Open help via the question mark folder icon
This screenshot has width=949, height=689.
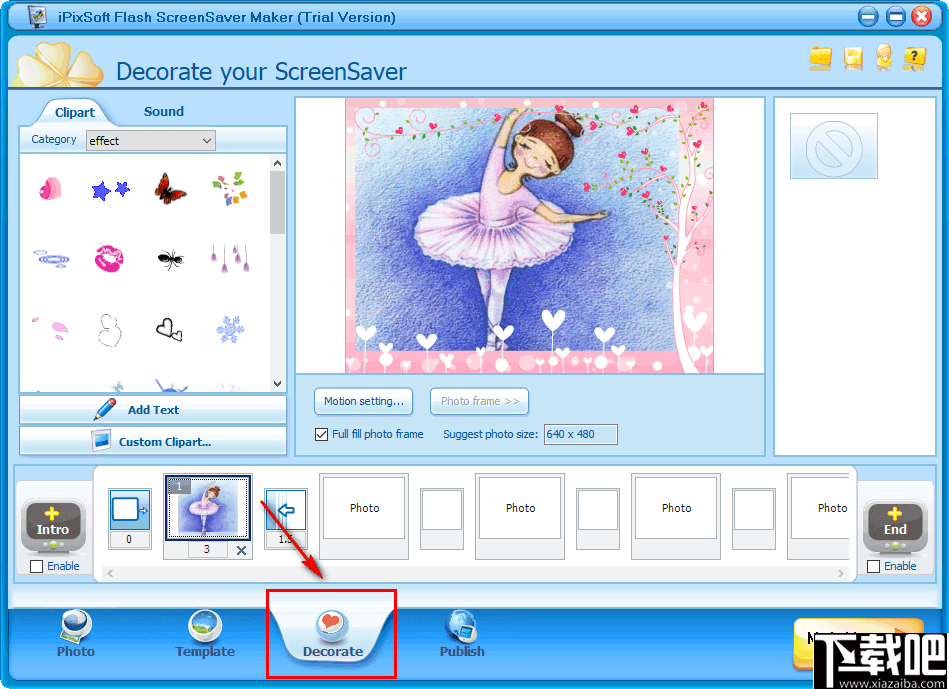915,59
